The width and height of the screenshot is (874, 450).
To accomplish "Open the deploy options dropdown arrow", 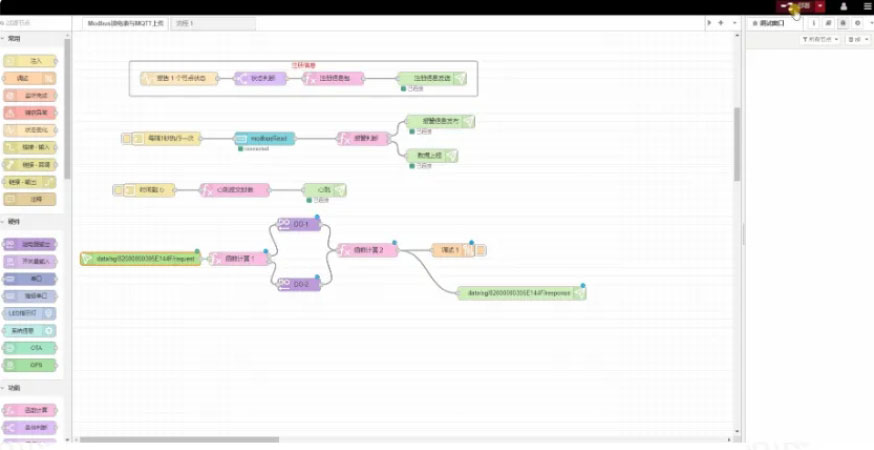I will [820, 6].
